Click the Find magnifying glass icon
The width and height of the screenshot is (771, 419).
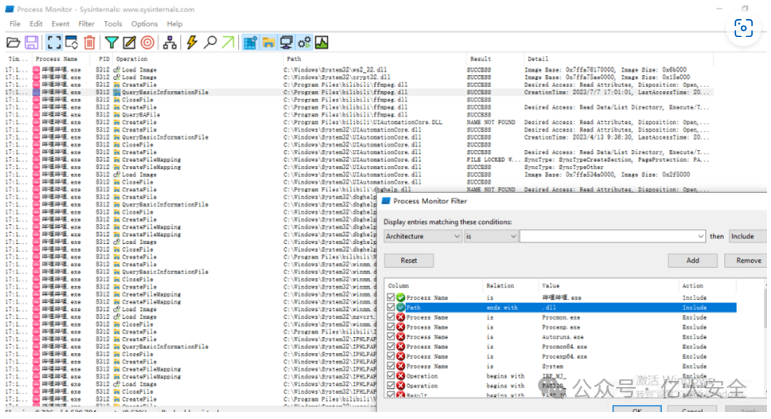[210, 42]
